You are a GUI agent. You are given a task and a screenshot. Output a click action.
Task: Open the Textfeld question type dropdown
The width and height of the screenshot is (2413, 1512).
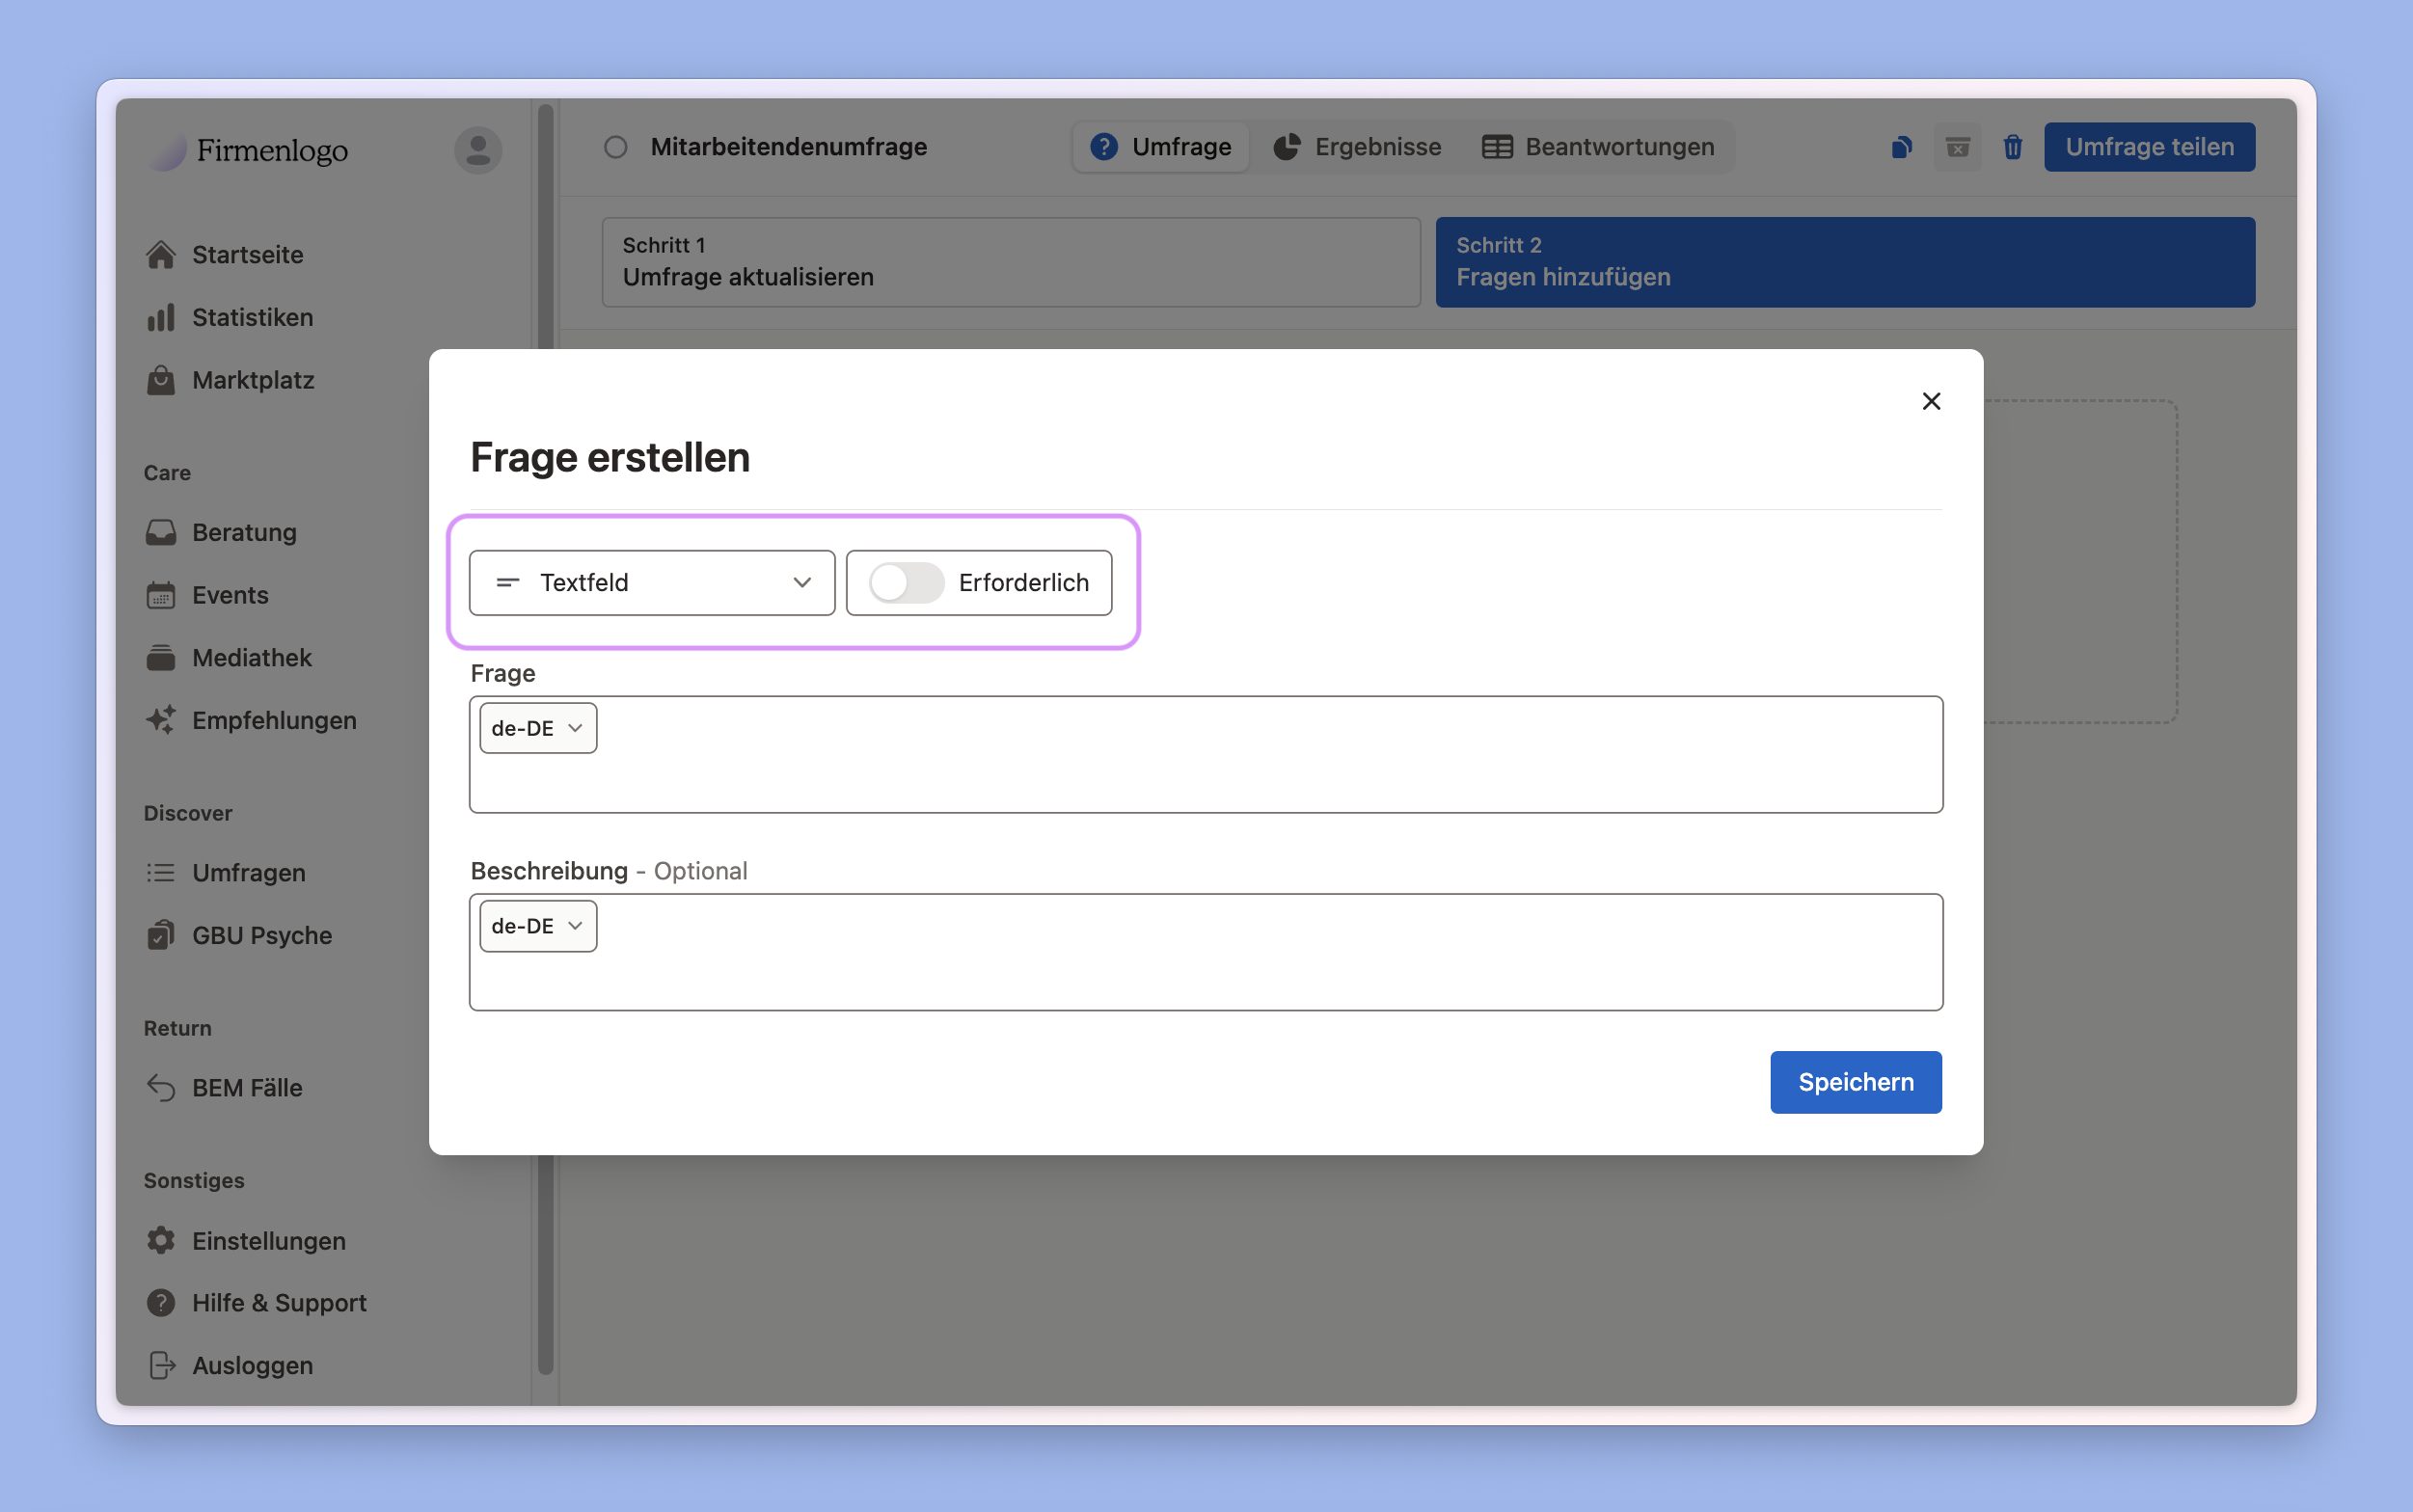652,583
